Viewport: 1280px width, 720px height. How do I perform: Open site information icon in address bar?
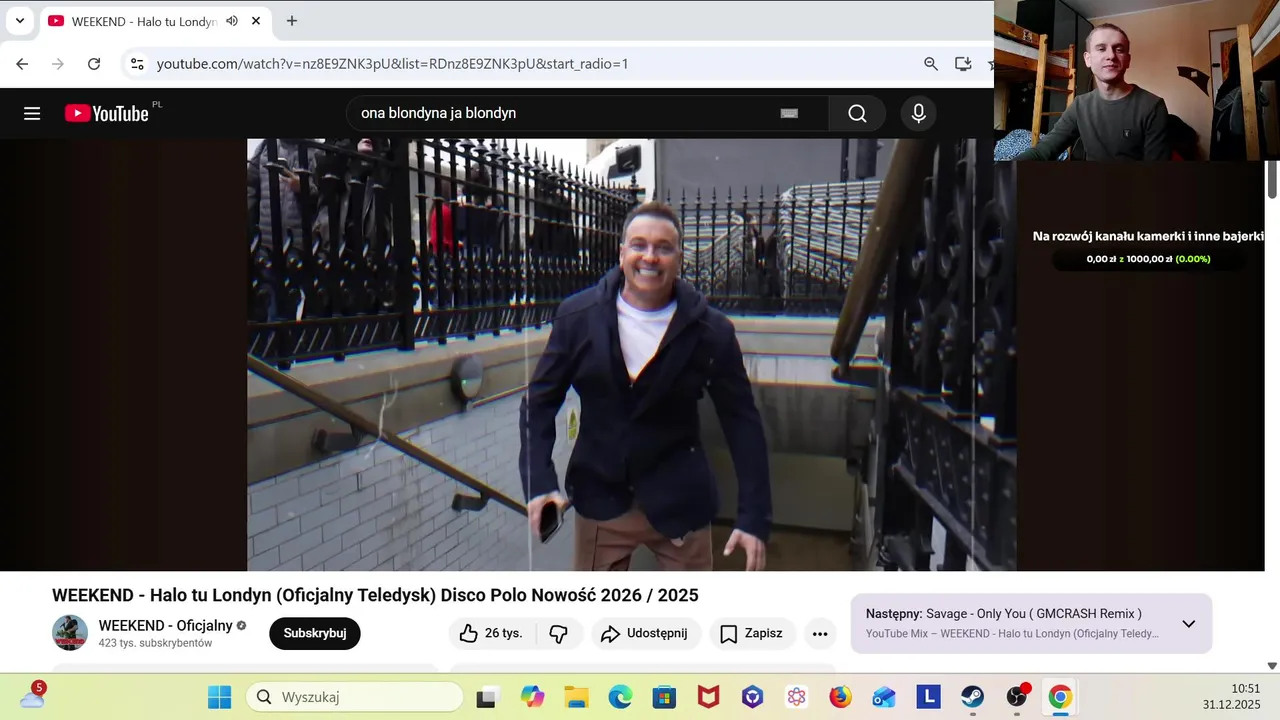(x=137, y=63)
